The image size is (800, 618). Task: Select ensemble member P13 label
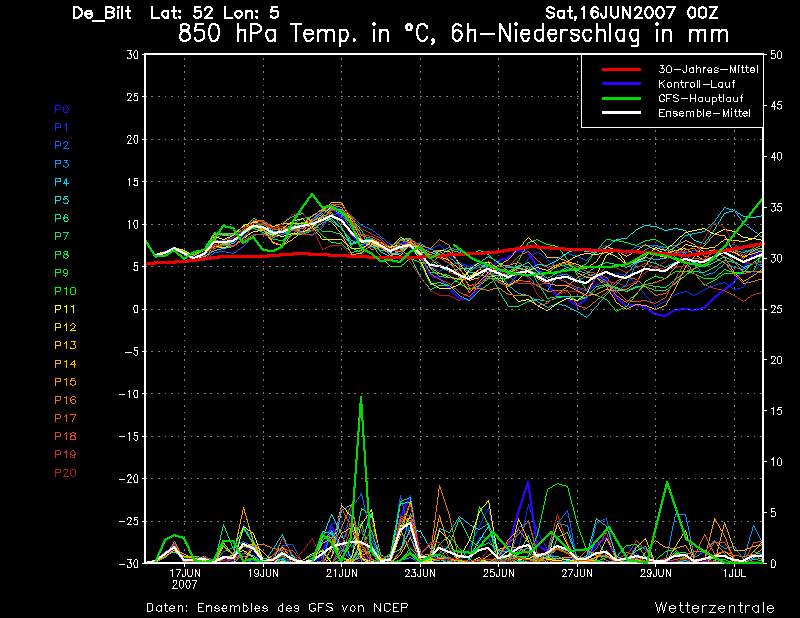coord(65,345)
